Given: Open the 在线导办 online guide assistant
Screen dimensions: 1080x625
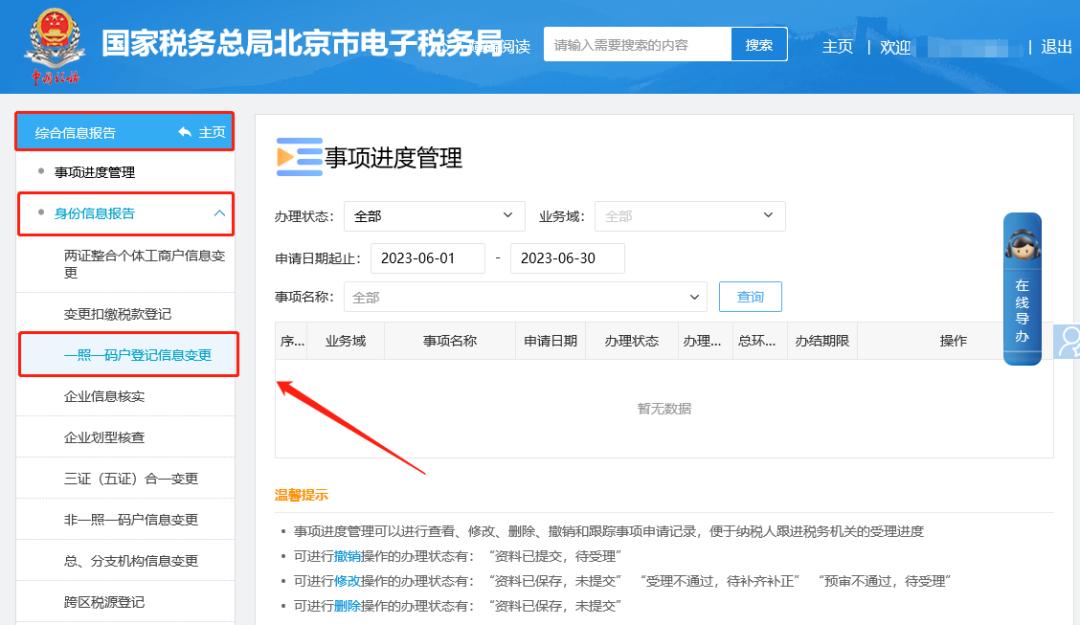Looking at the screenshot, I should point(1021,295).
